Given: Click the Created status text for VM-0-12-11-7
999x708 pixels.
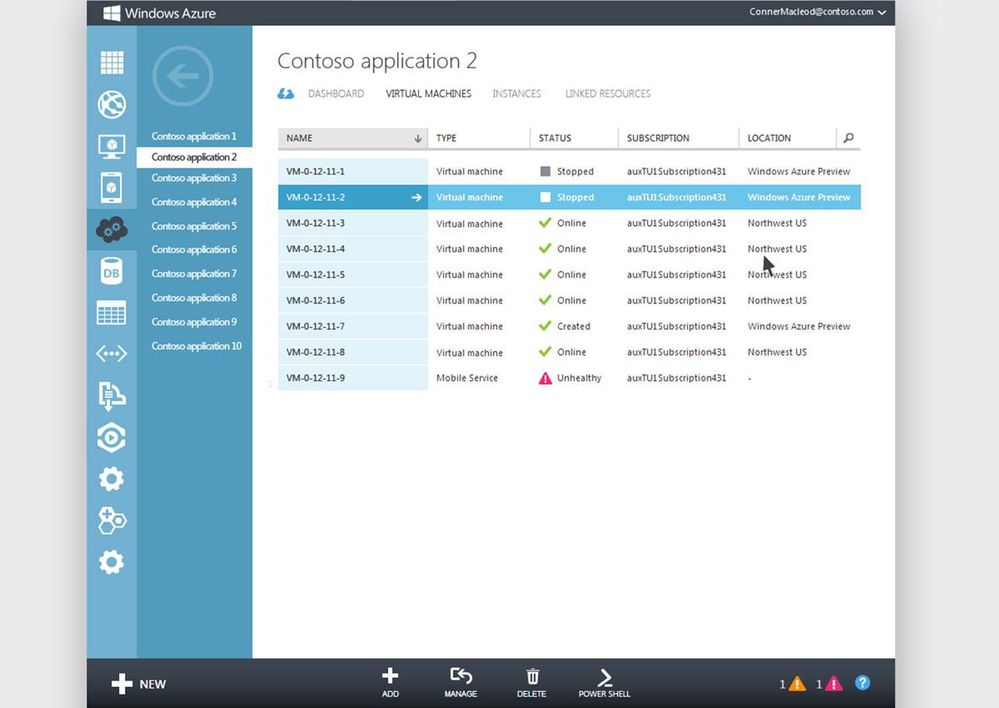Looking at the screenshot, I should coord(573,326).
